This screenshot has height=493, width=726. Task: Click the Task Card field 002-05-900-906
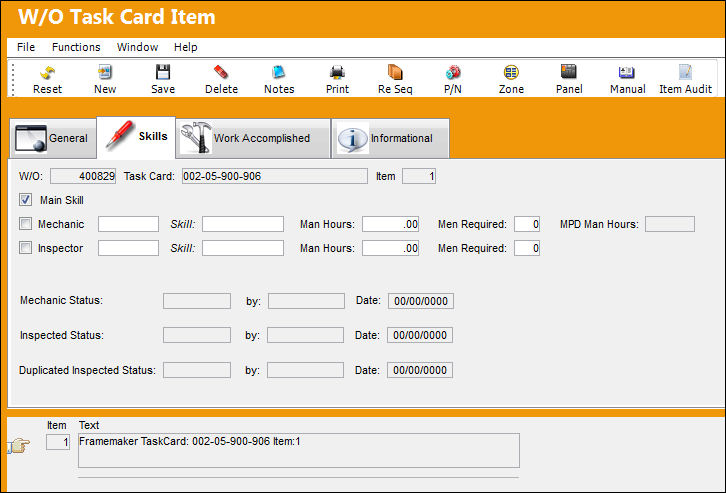(x=275, y=176)
